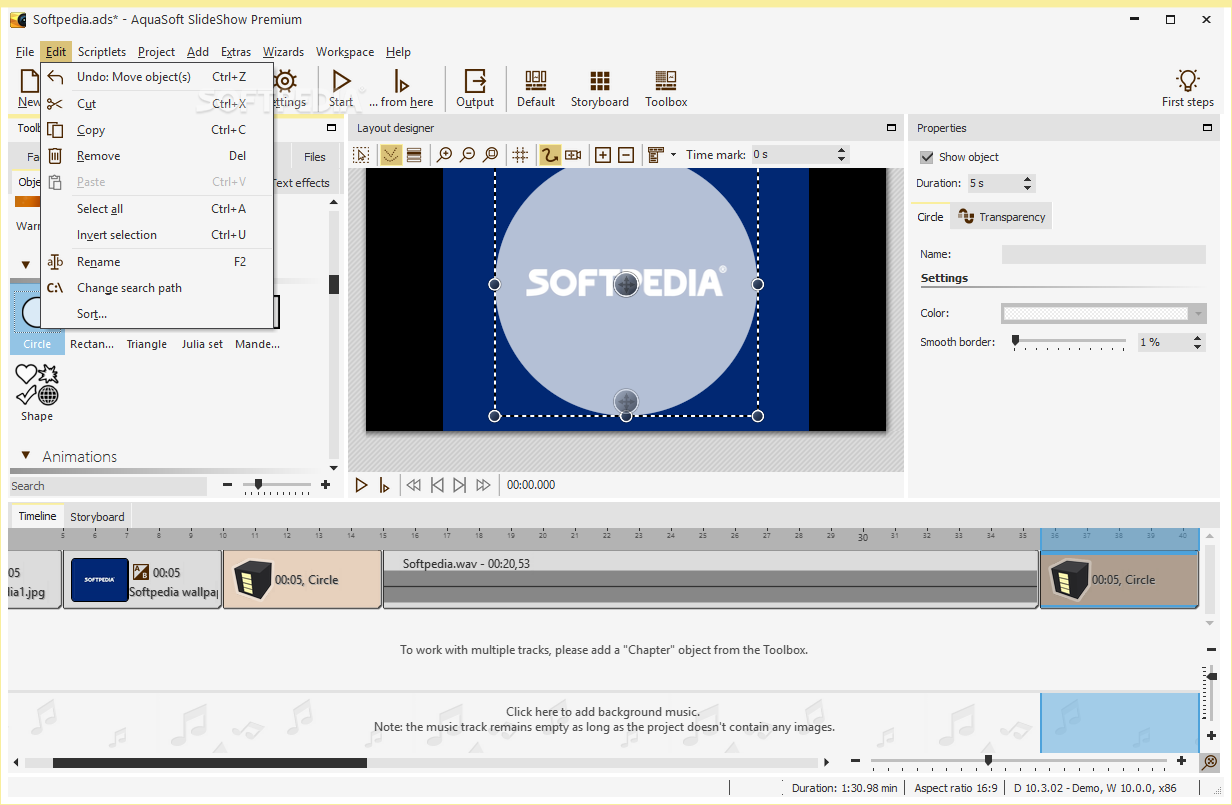The height and width of the screenshot is (805, 1232).
Task: Click the timeline zoom minus icon
Action: pyautogui.click(x=856, y=761)
